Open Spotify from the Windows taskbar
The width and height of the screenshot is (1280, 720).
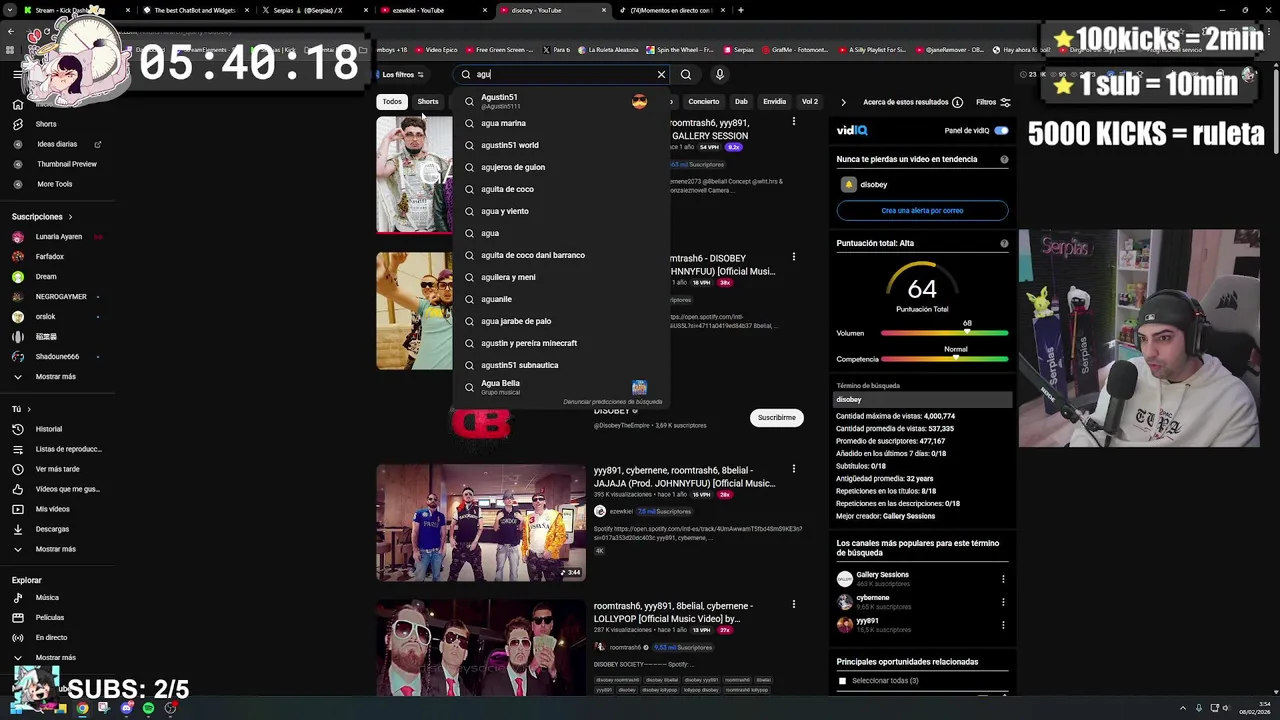[x=148, y=708]
